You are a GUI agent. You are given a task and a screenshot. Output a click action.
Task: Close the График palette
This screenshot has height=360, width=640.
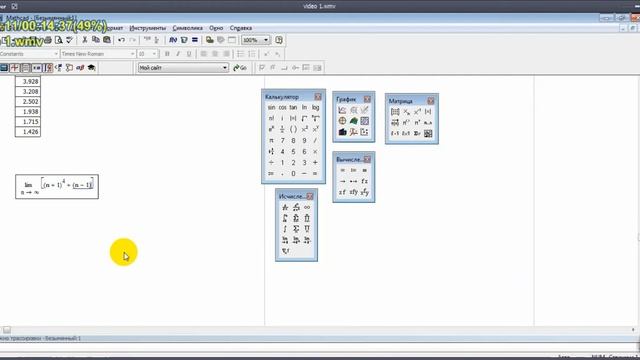(x=367, y=99)
